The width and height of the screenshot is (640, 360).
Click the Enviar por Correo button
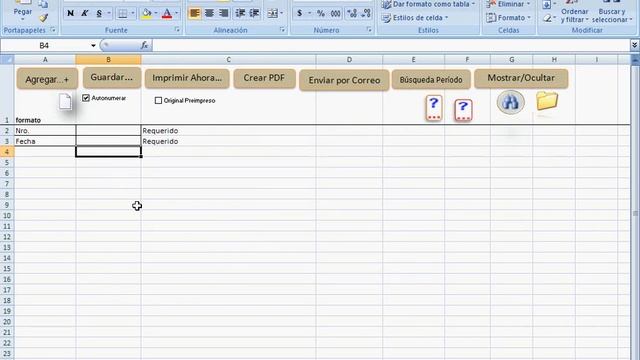pos(344,80)
